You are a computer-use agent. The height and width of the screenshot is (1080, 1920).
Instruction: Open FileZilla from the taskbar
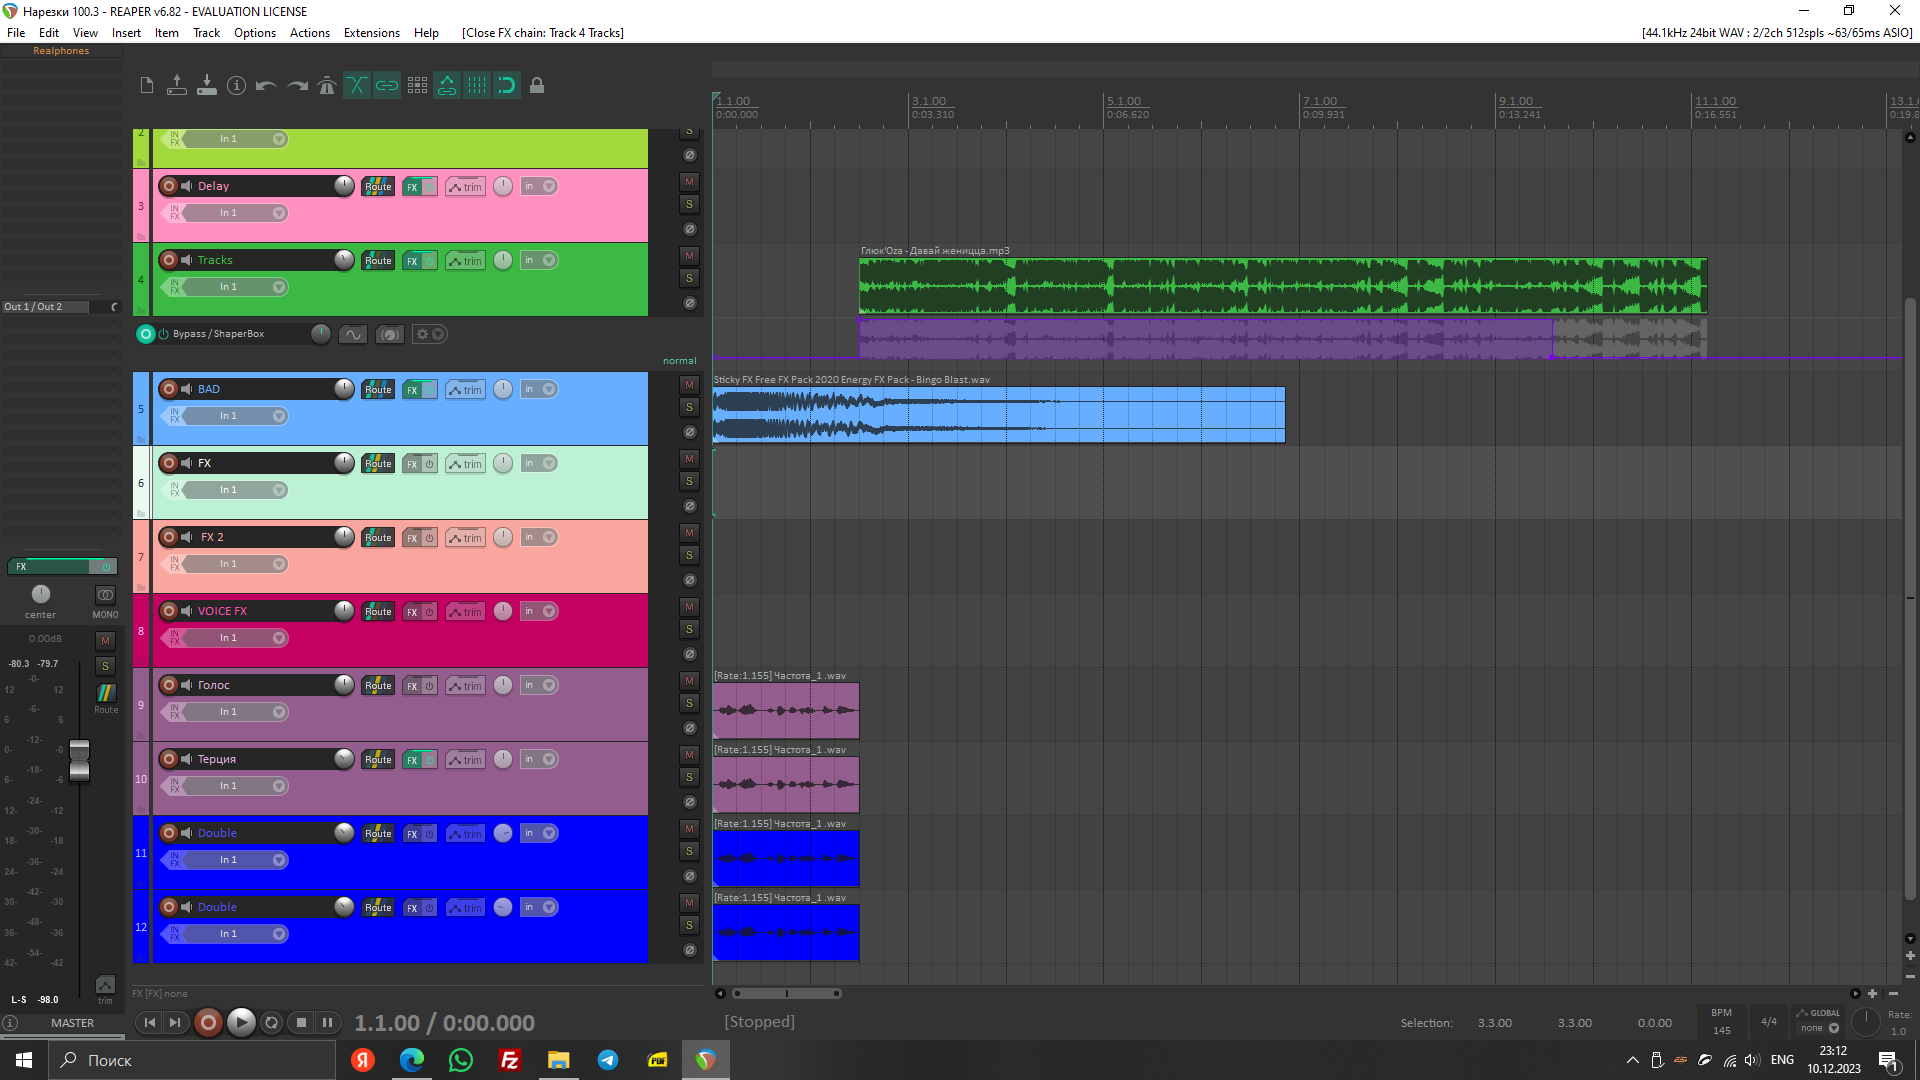(510, 1060)
